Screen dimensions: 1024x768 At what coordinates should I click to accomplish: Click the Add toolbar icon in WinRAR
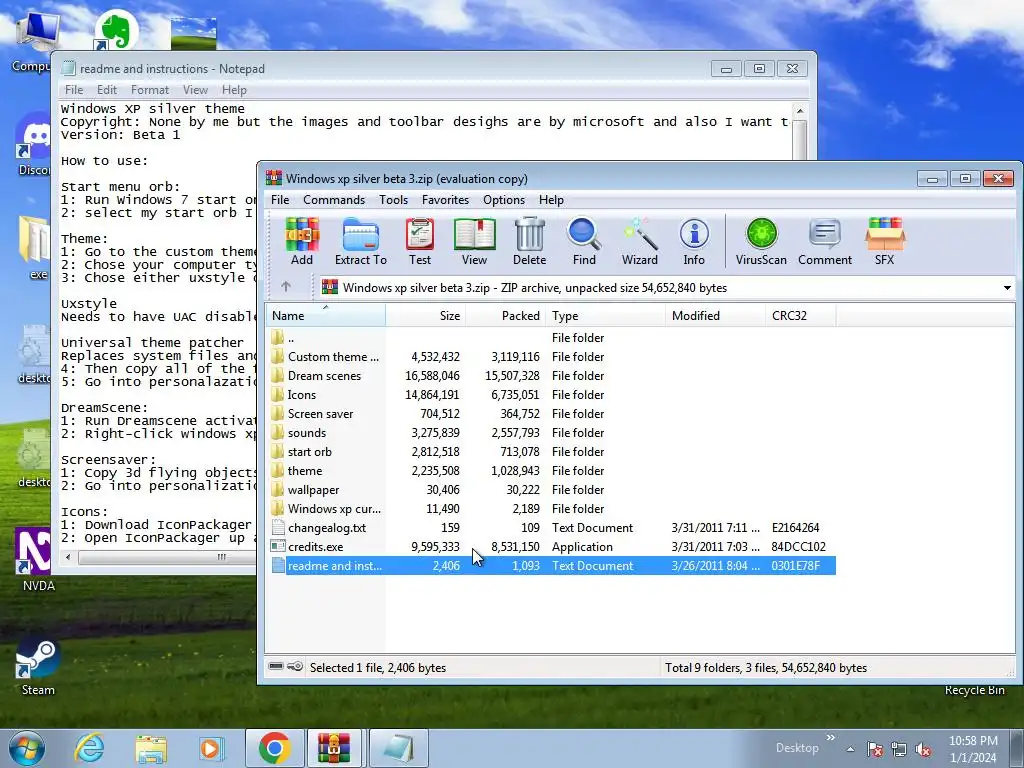(x=302, y=241)
